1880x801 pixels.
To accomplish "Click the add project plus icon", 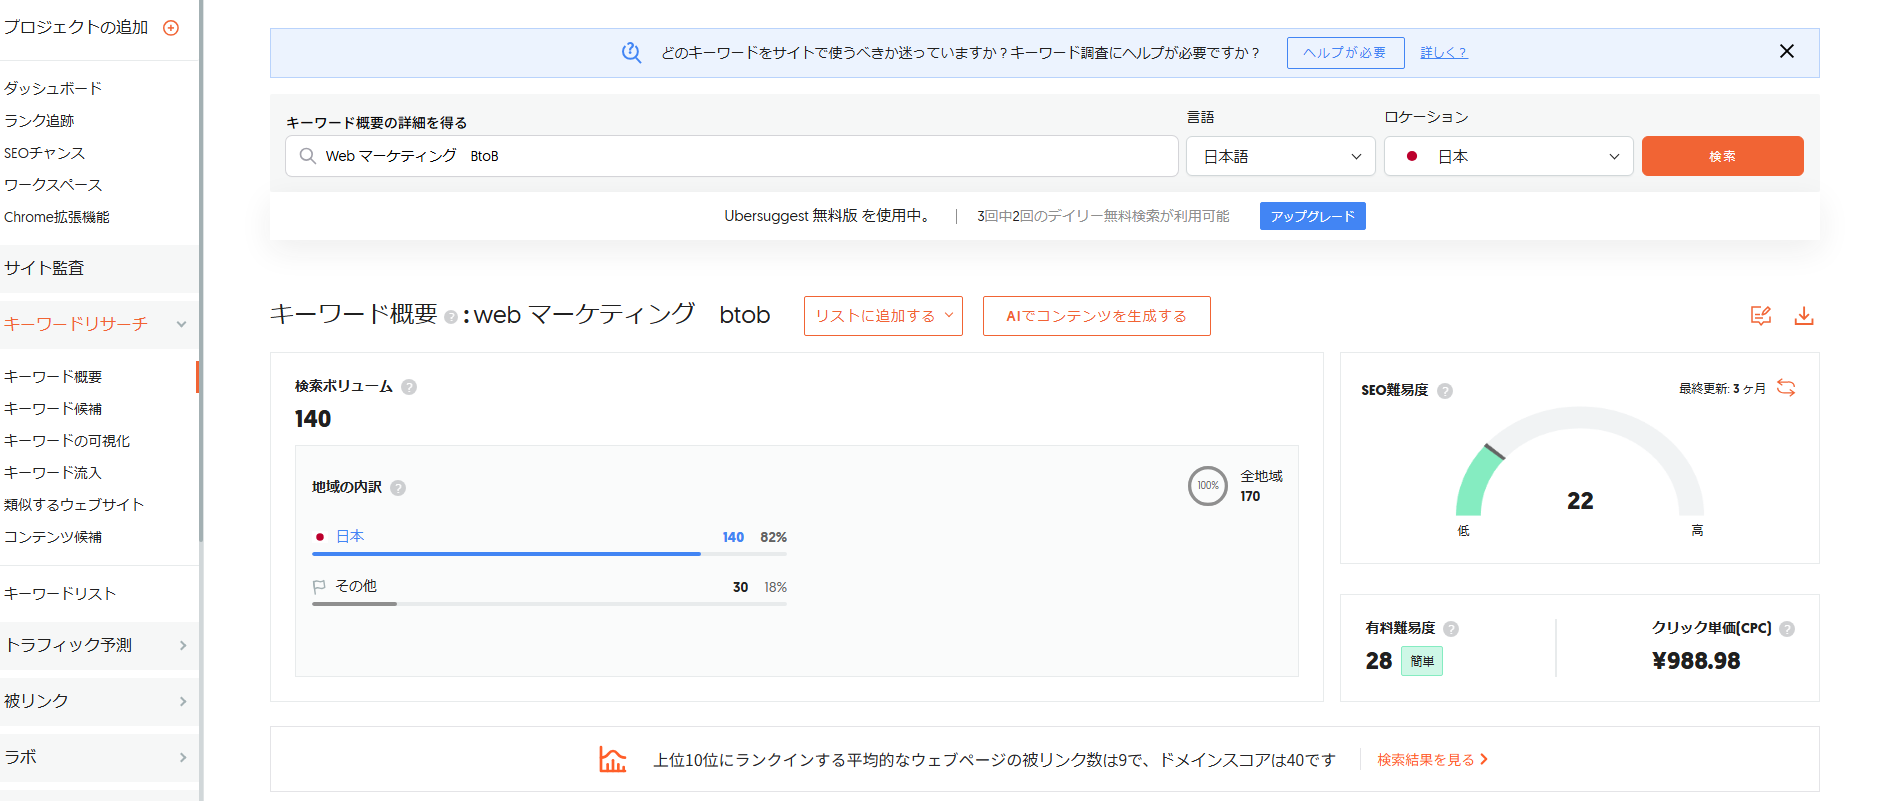I will tap(171, 28).
